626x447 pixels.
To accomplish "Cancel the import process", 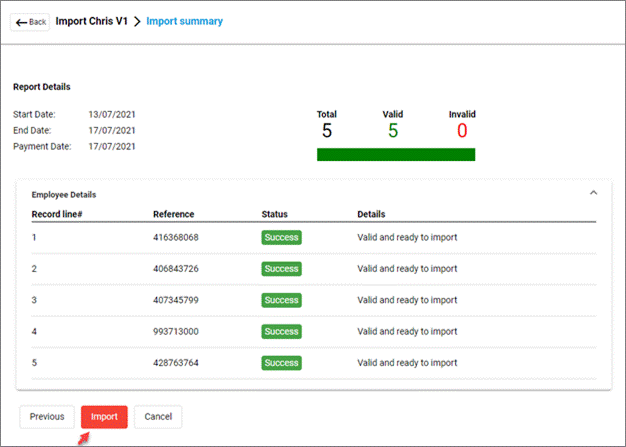I will [158, 416].
